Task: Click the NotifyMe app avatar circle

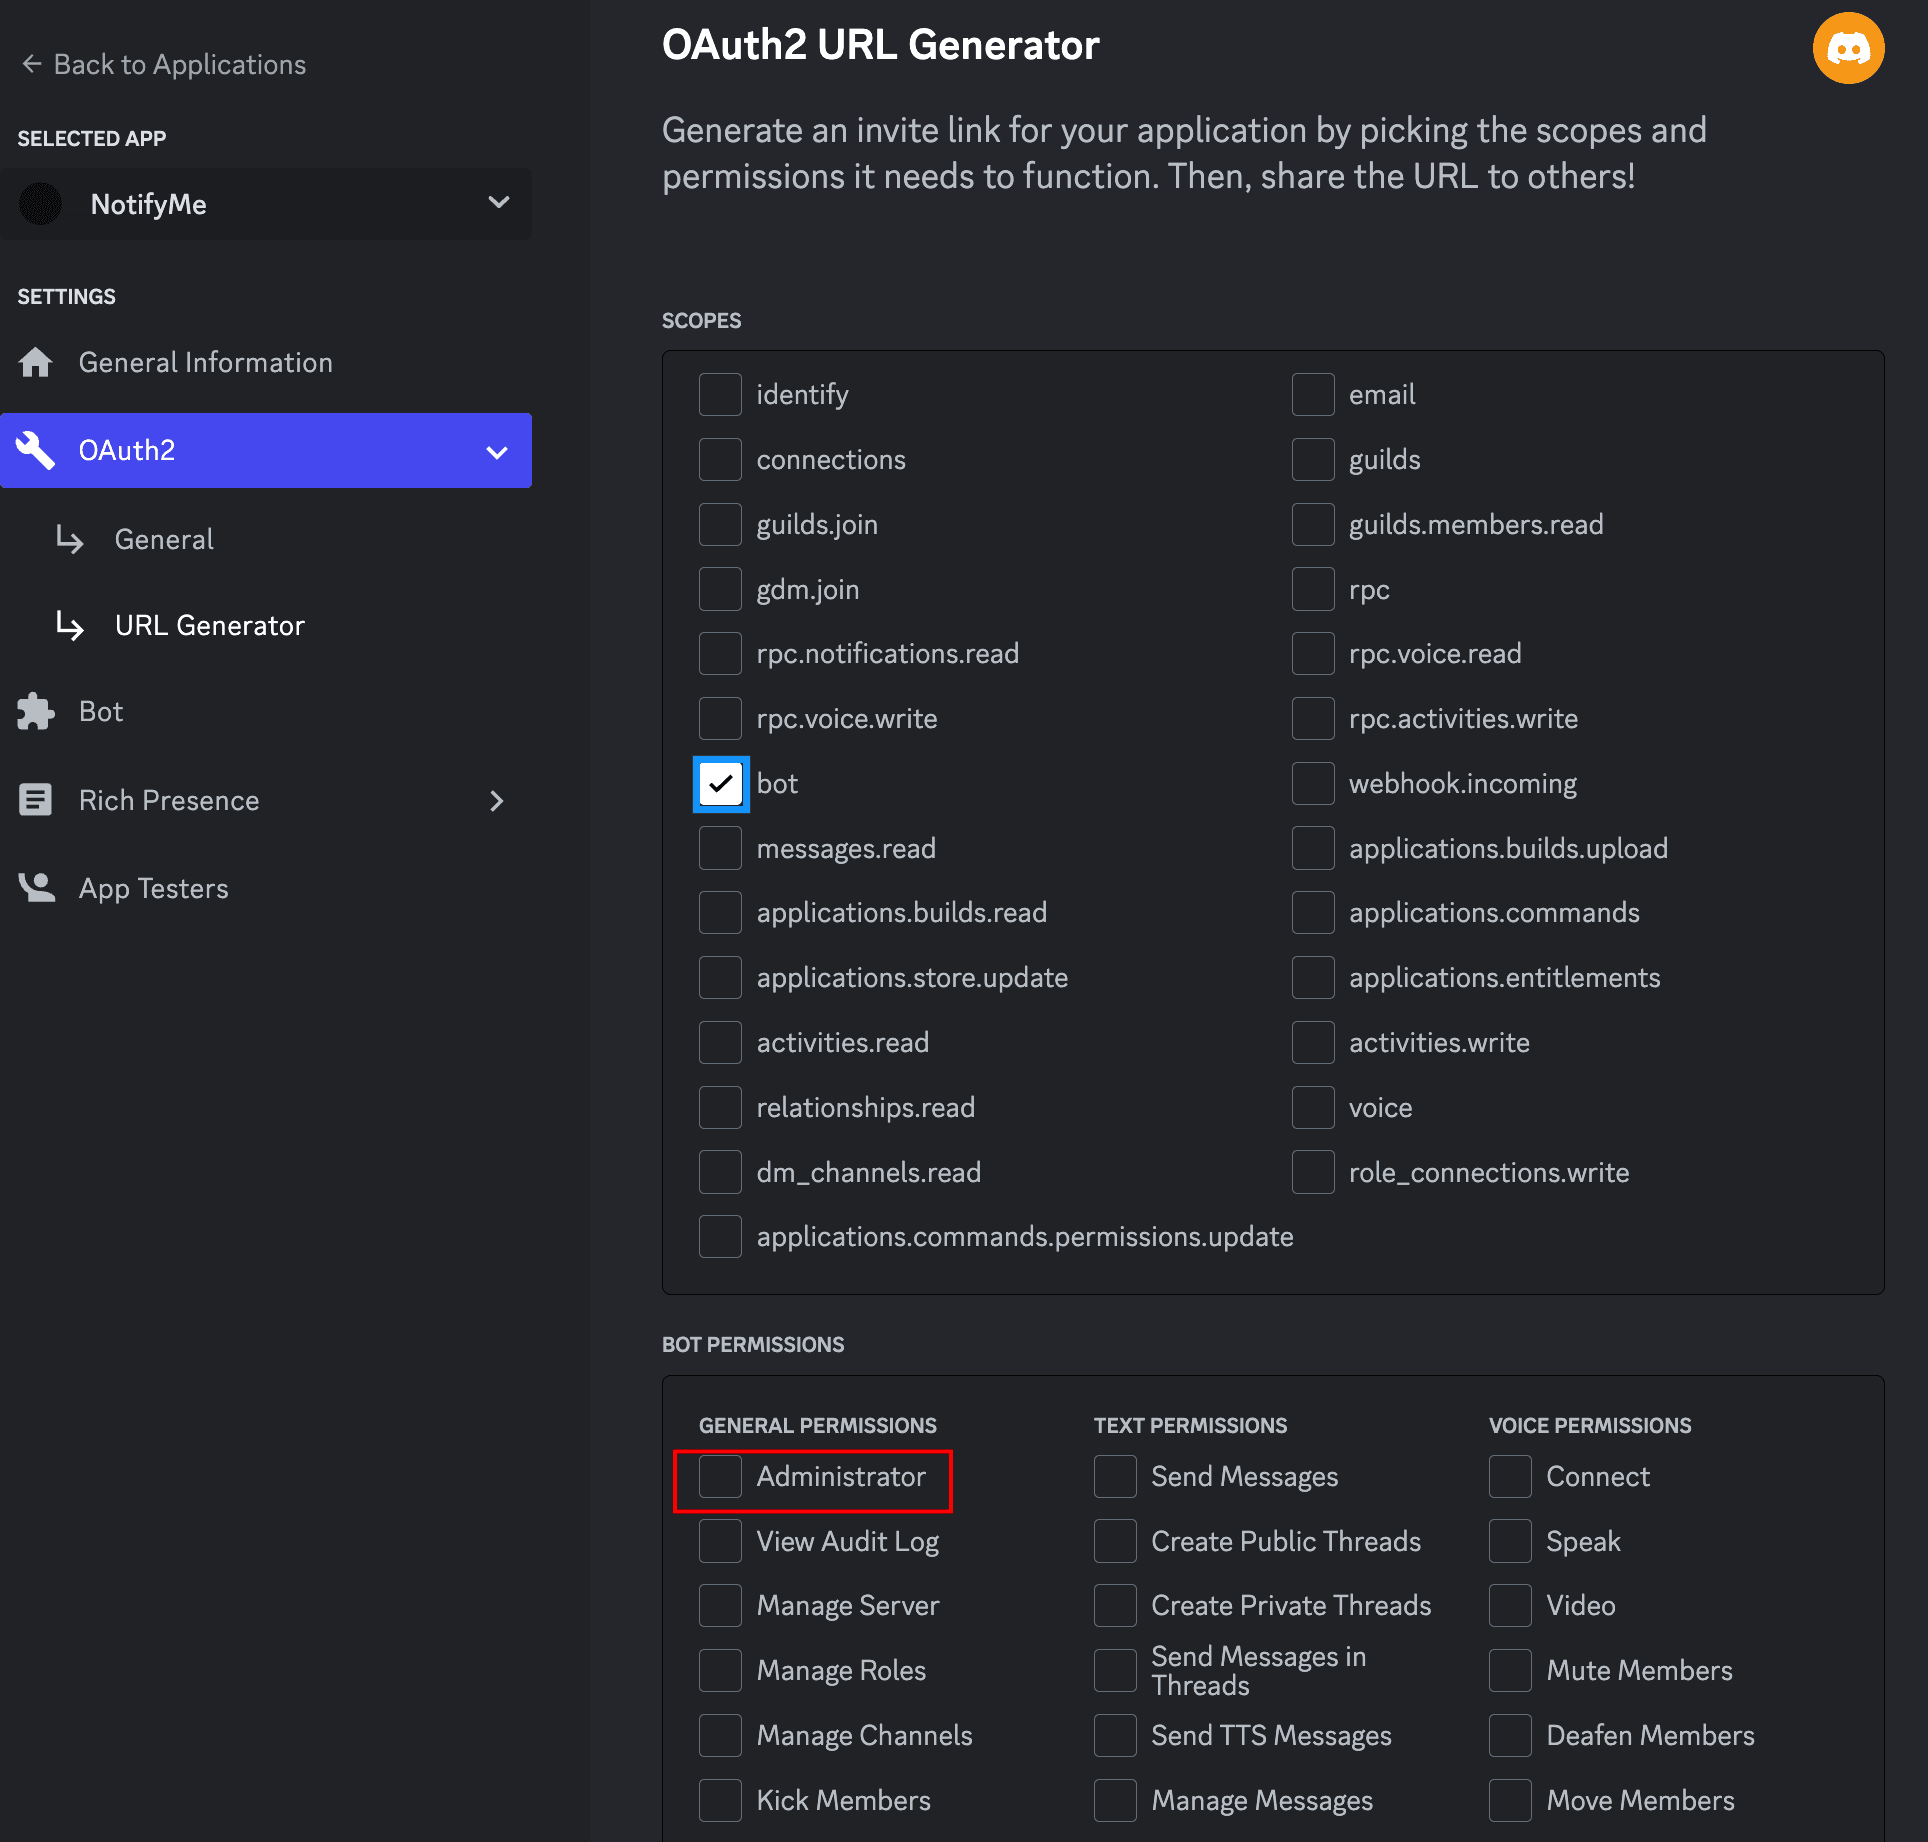Action: [x=41, y=204]
